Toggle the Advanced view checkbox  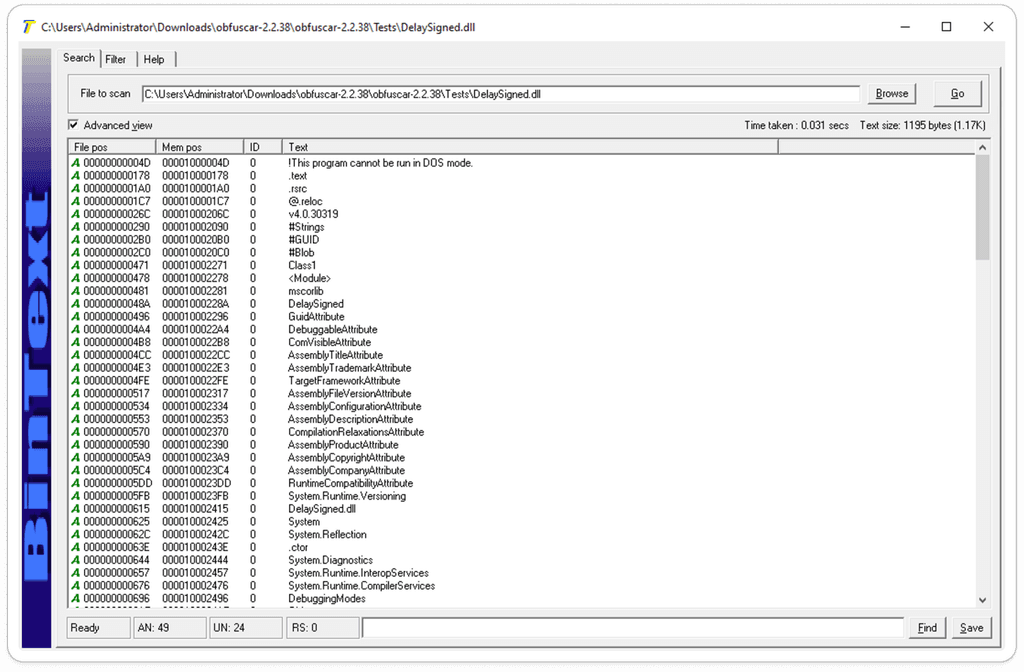click(73, 124)
